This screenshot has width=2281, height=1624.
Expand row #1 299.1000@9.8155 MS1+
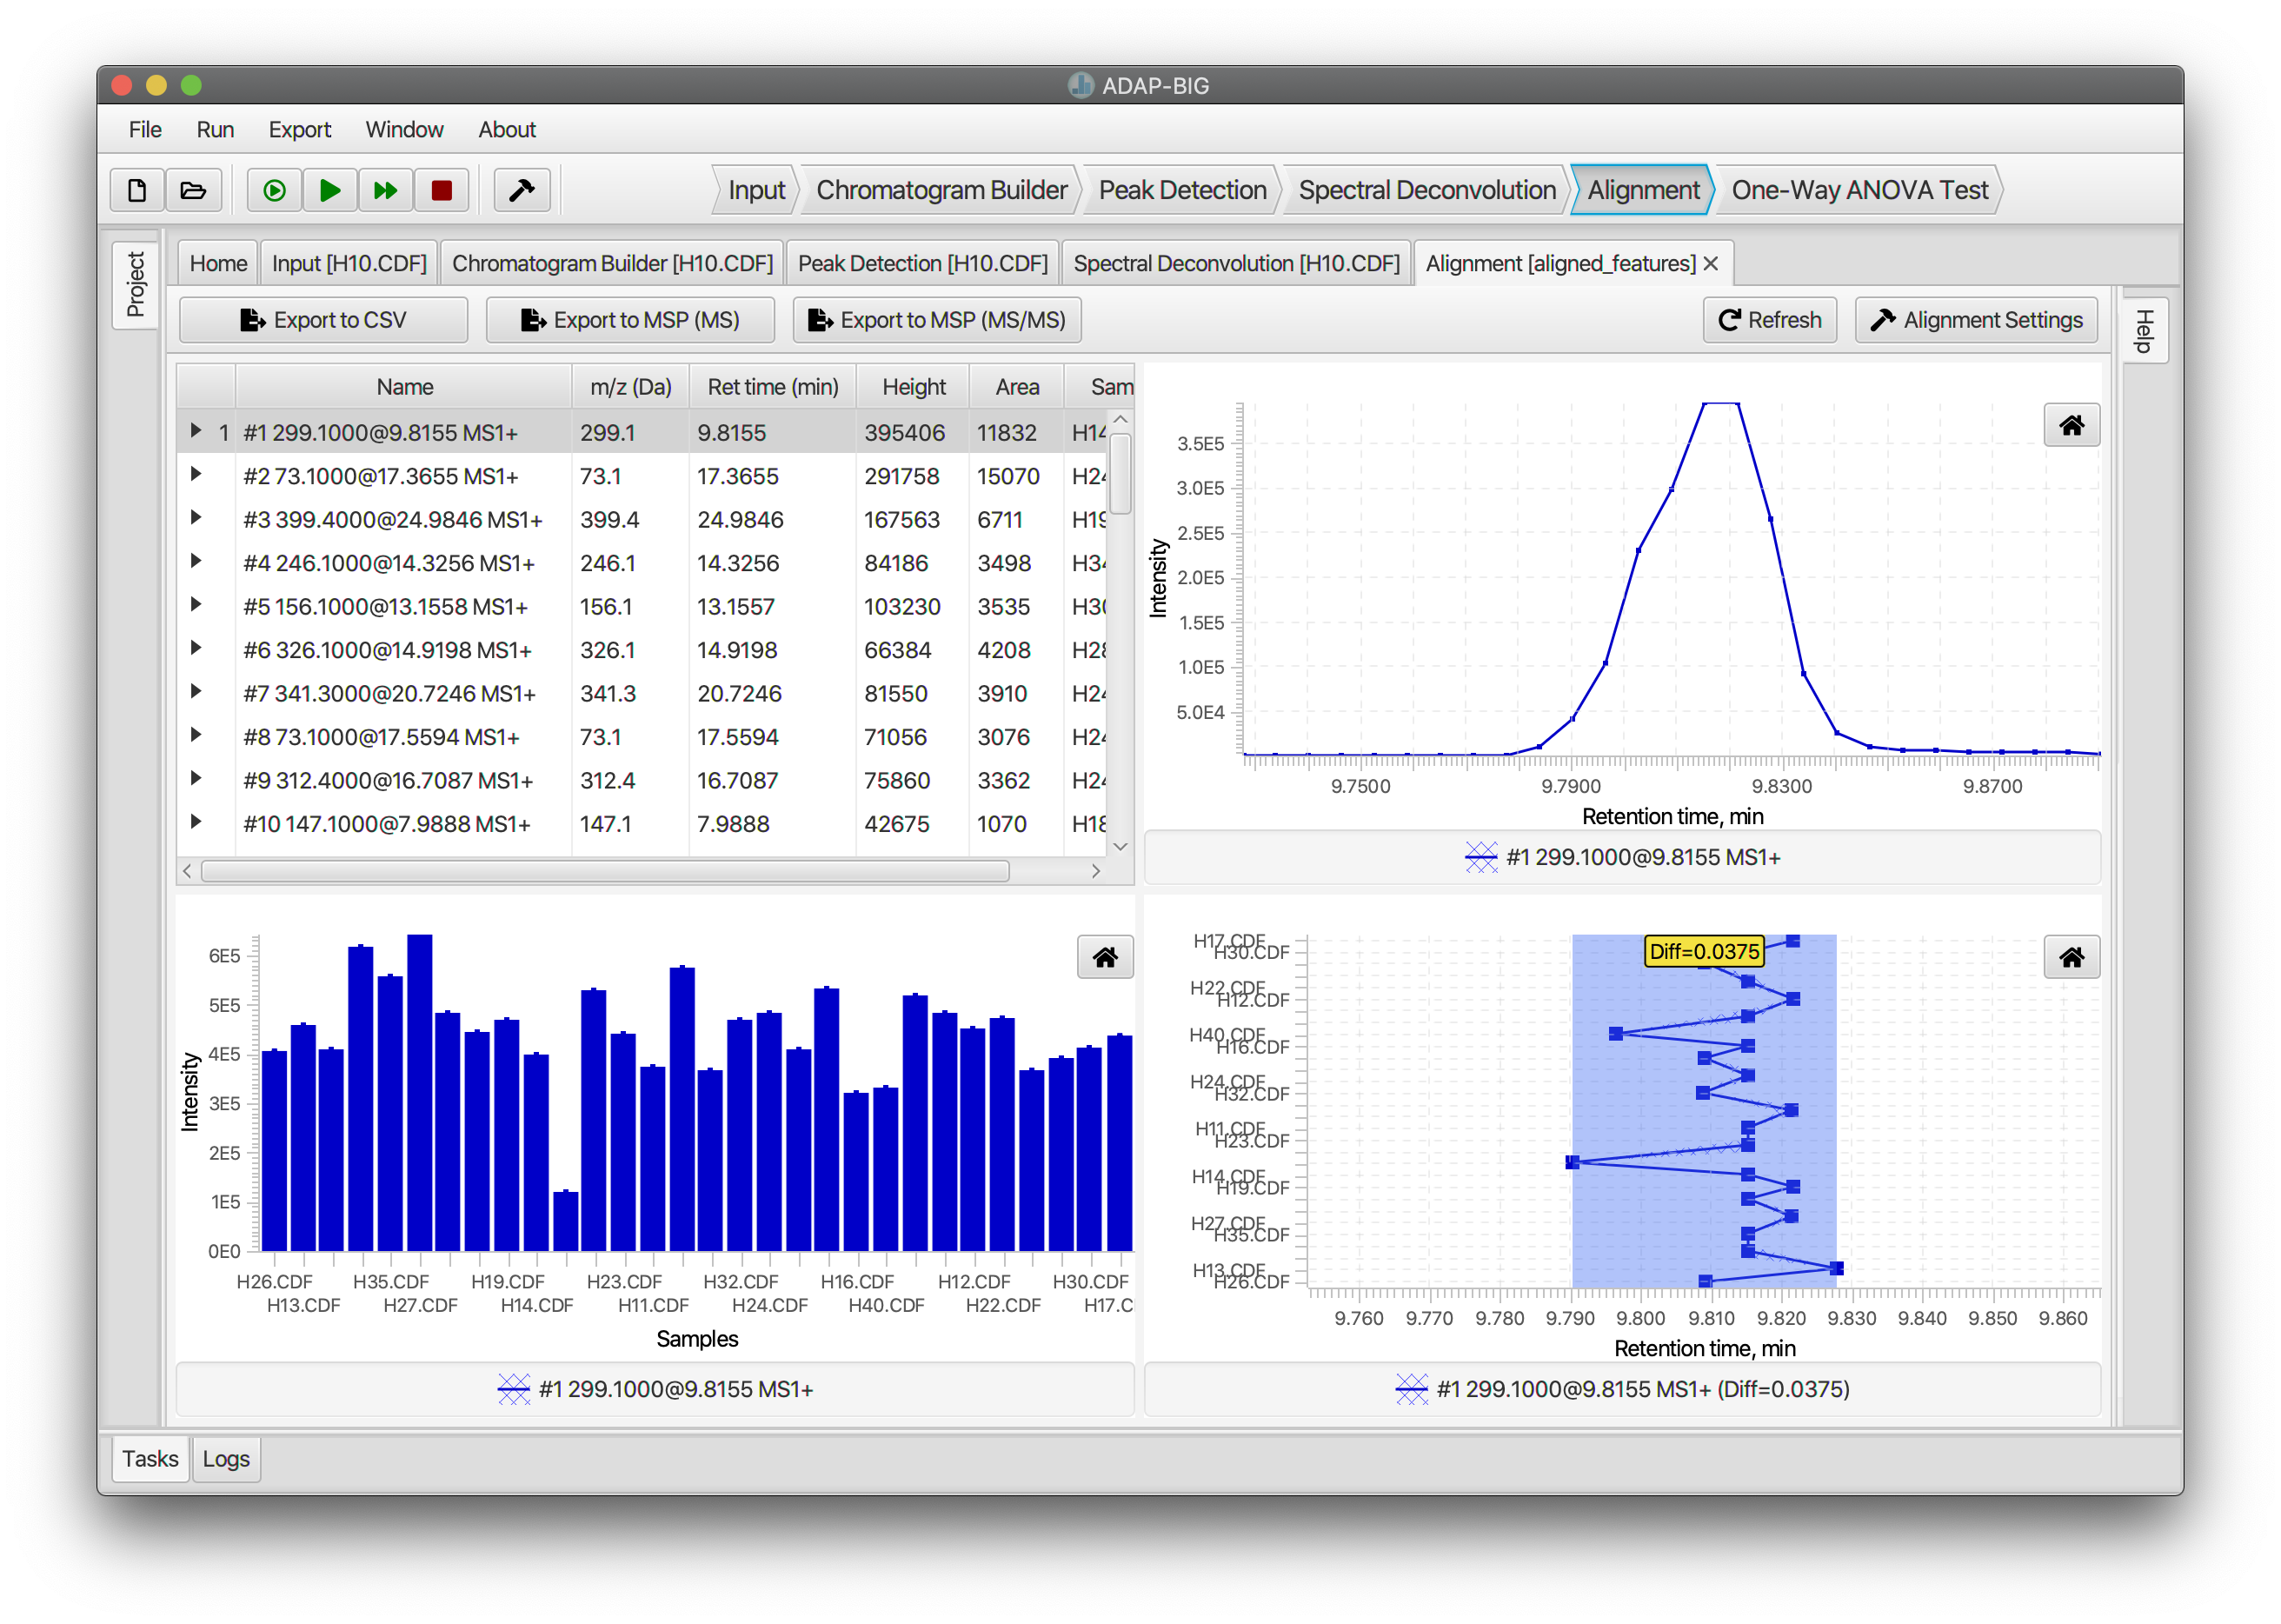click(196, 431)
